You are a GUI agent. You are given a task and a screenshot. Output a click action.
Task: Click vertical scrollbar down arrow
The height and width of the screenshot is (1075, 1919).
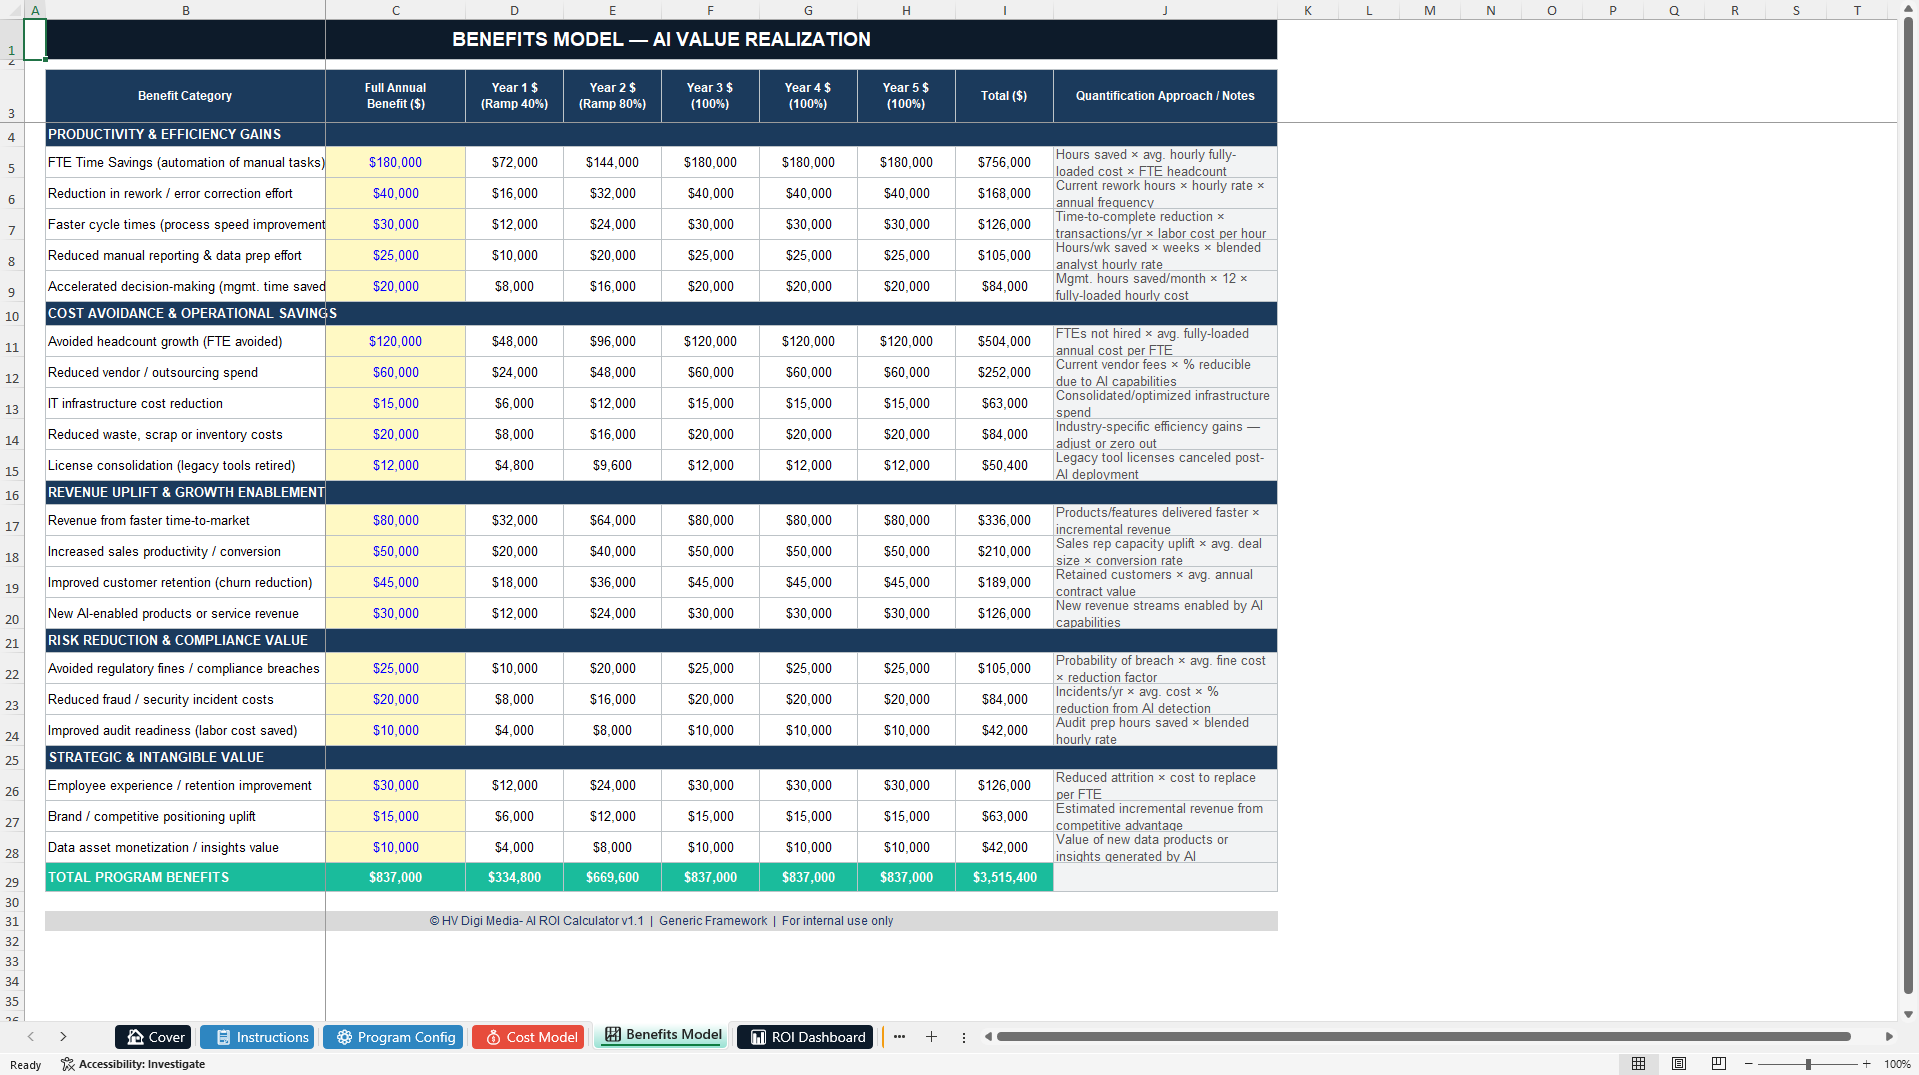(1908, 1014)
